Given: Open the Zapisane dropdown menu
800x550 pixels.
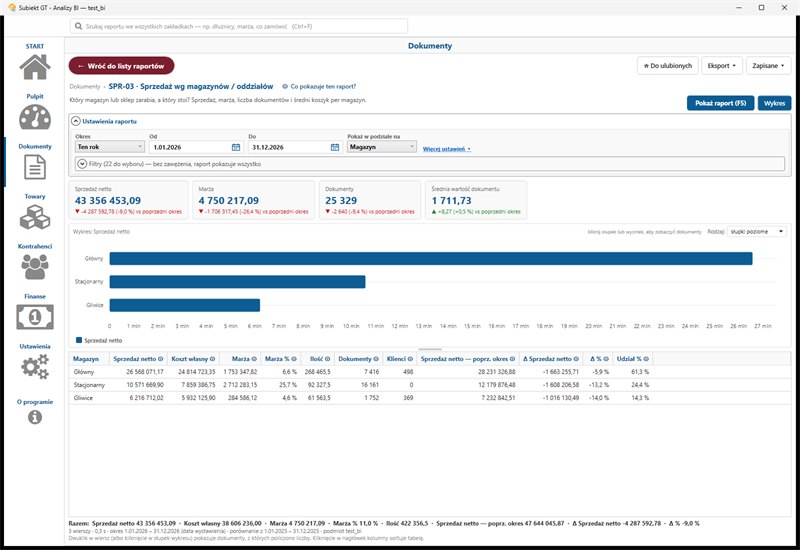Looking at the screenshot, I should tap(768, 66).
